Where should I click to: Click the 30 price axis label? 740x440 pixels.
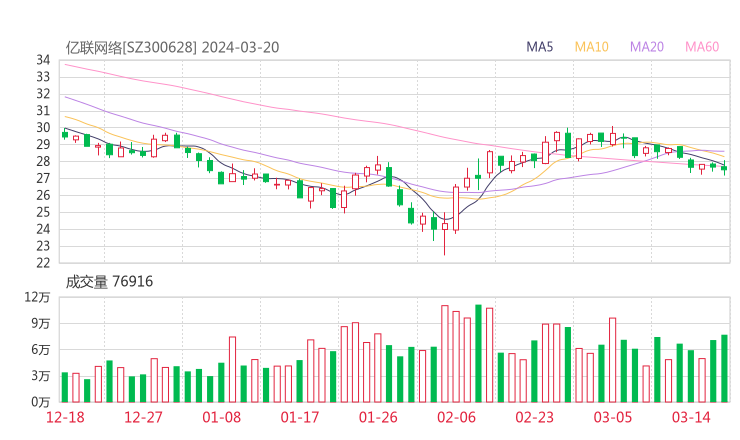click(x=43, y=127)
